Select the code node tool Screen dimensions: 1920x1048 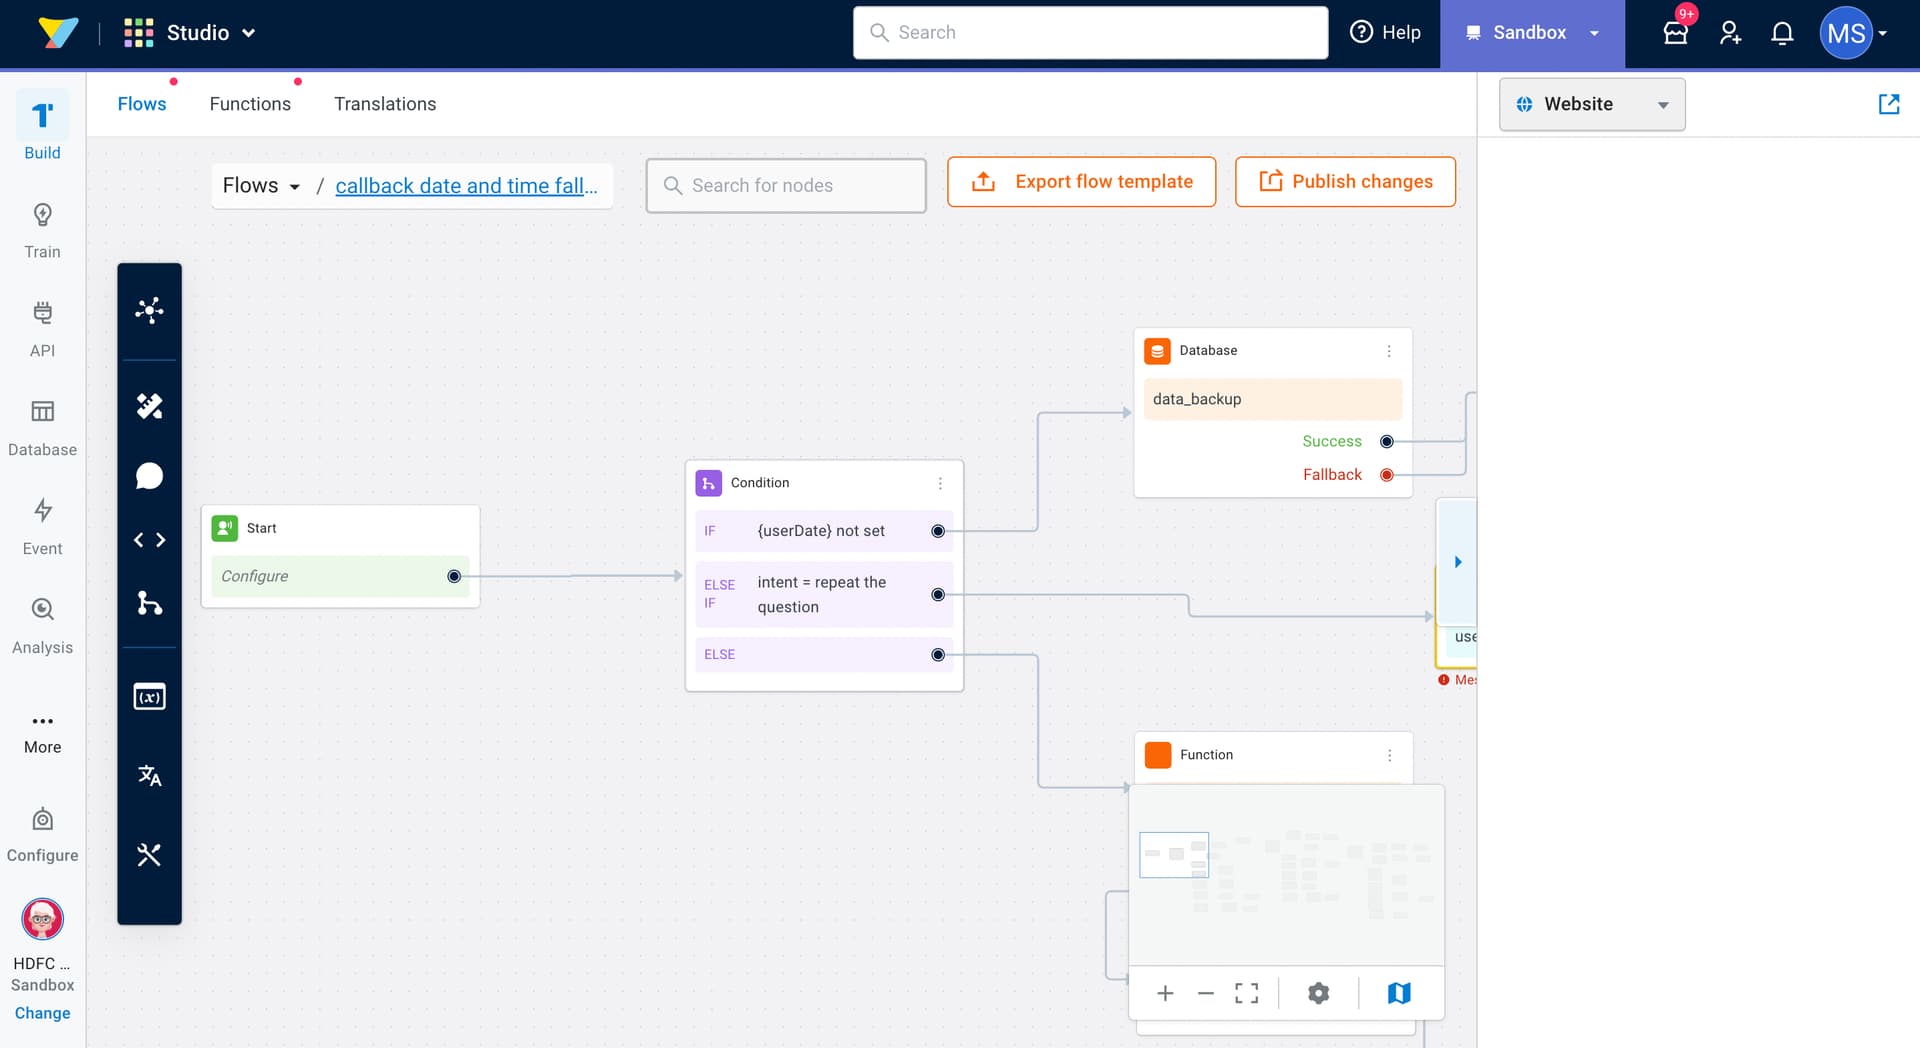(x=149, y=540)
